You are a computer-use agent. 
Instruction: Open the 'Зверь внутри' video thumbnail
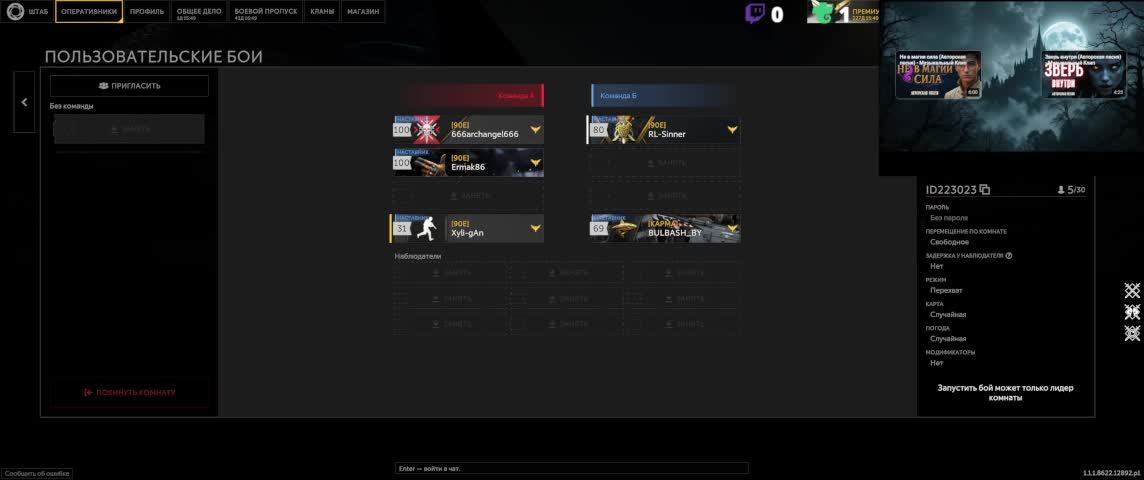pos(1083,75)
